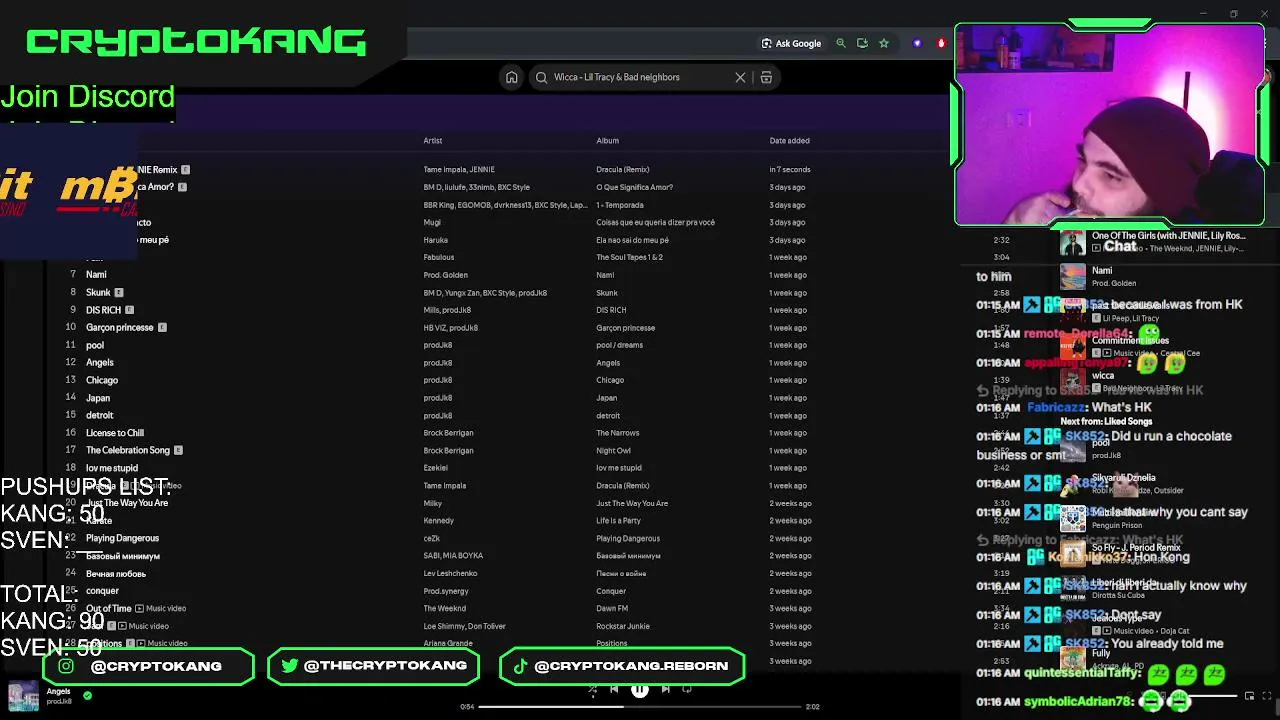Select the track DIS RICH
This screenshot has width=1280, height=720.
[x=103, y=310]
